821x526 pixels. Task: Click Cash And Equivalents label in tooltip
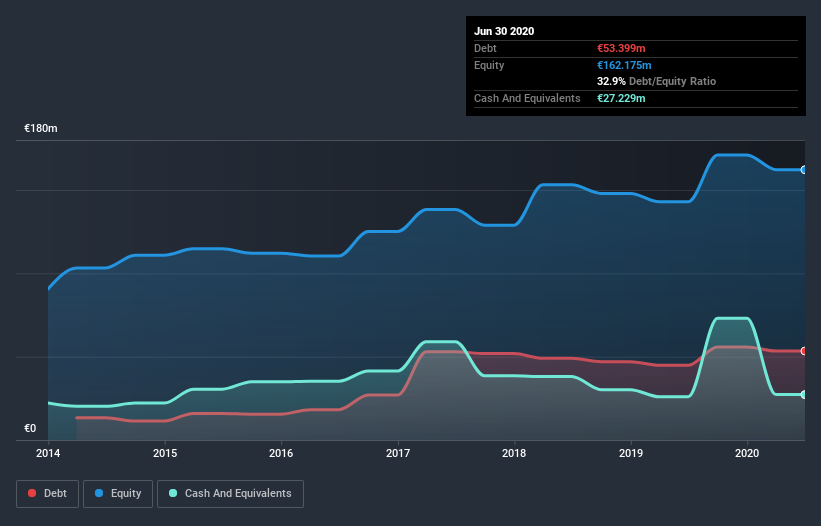point(527,98)
